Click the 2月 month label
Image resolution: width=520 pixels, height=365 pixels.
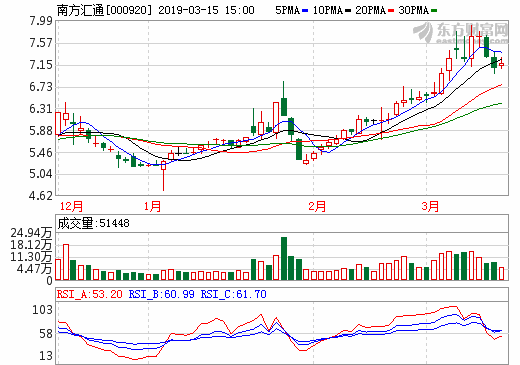[317, 206]
